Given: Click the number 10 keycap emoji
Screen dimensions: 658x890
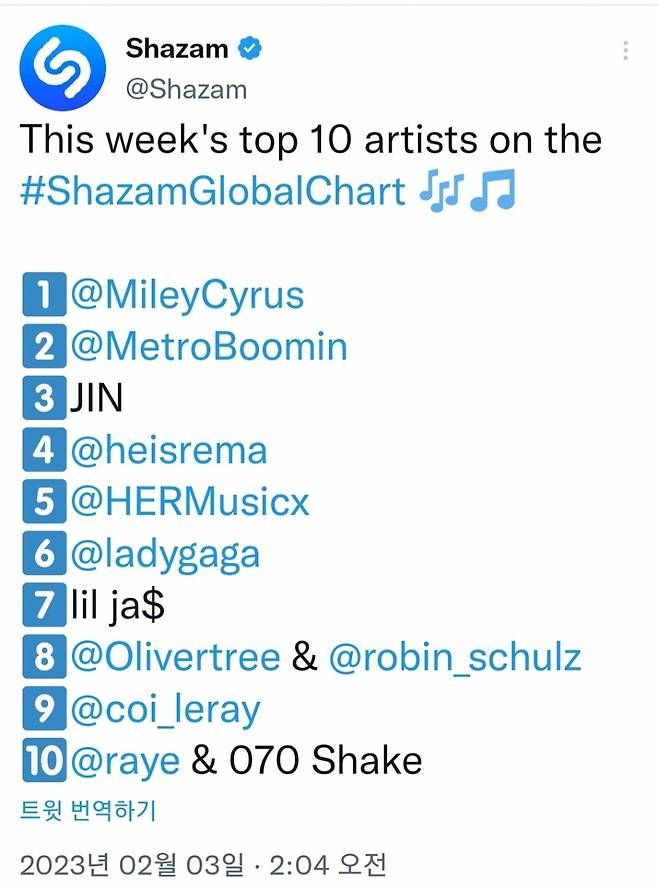Looking at the screenshot, I should (x=43, y=761).
